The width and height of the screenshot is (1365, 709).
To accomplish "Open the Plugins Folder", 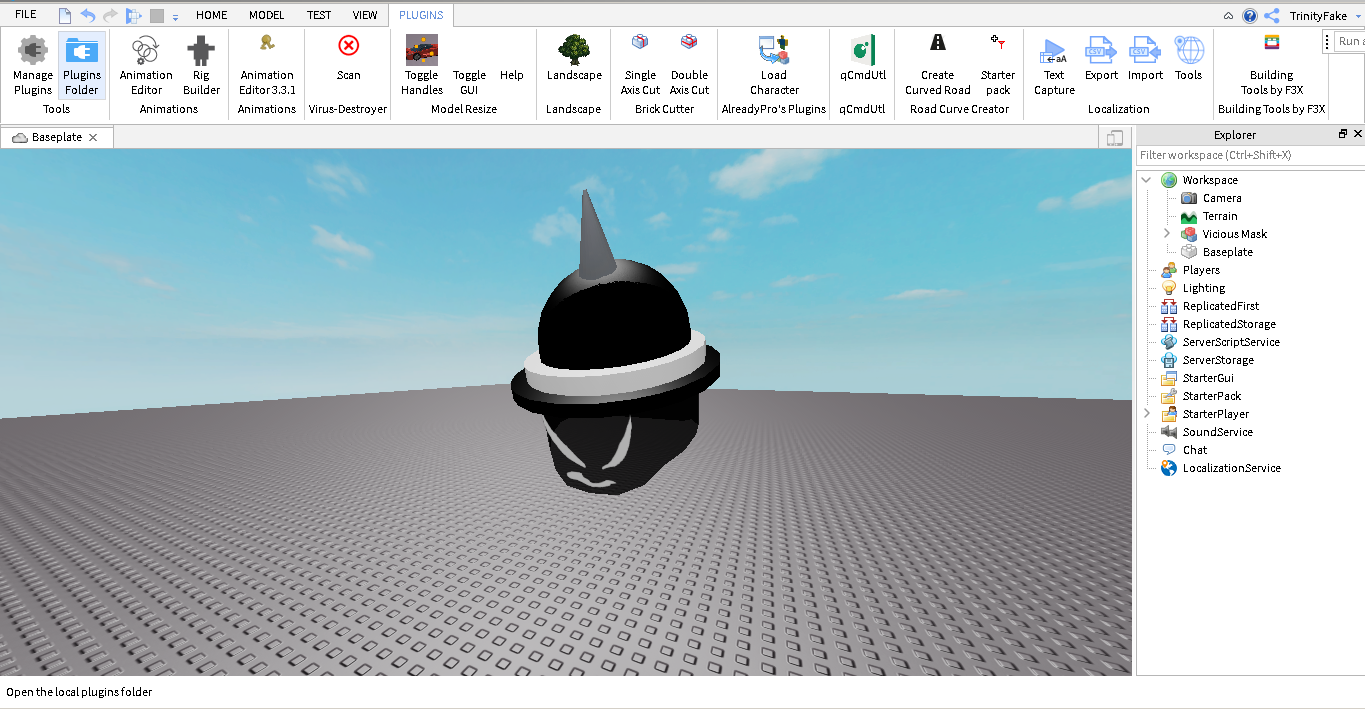I will click(82, 66).
